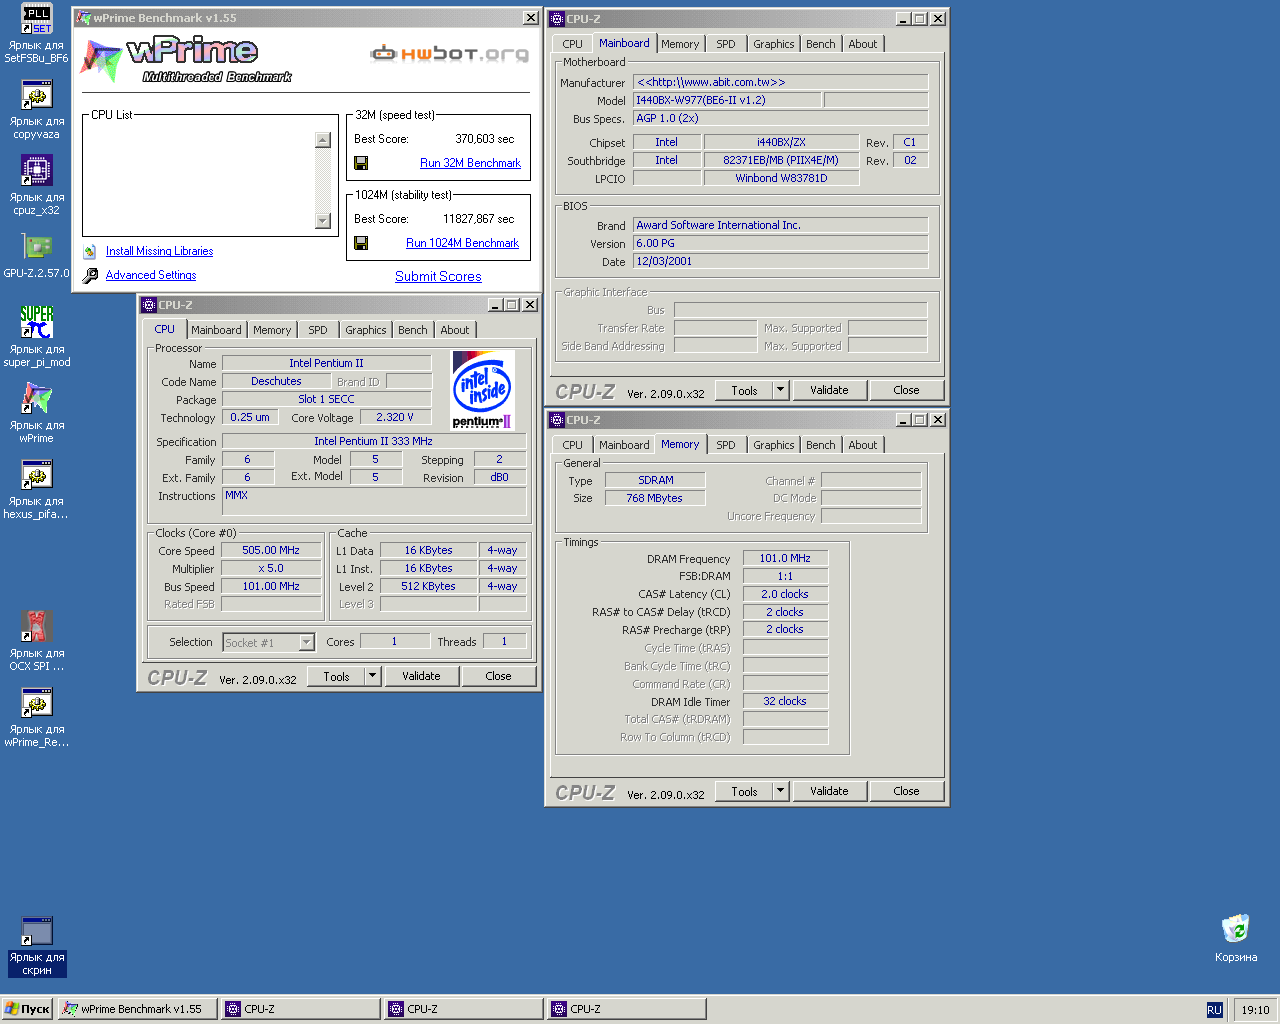This screenshot has height=1024, width=1280.
Task: Click Validate in the CPU window
Action: 421,676
